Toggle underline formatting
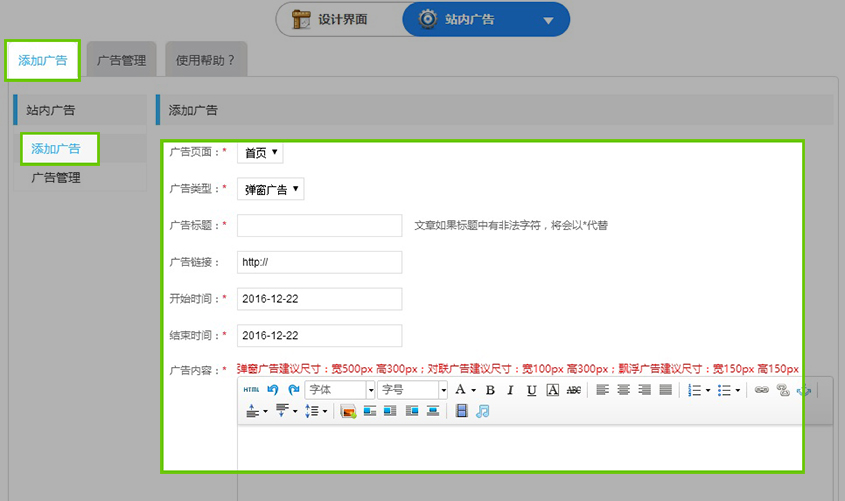Viewport: 845px width, 501px height. (x=531, y=390)
